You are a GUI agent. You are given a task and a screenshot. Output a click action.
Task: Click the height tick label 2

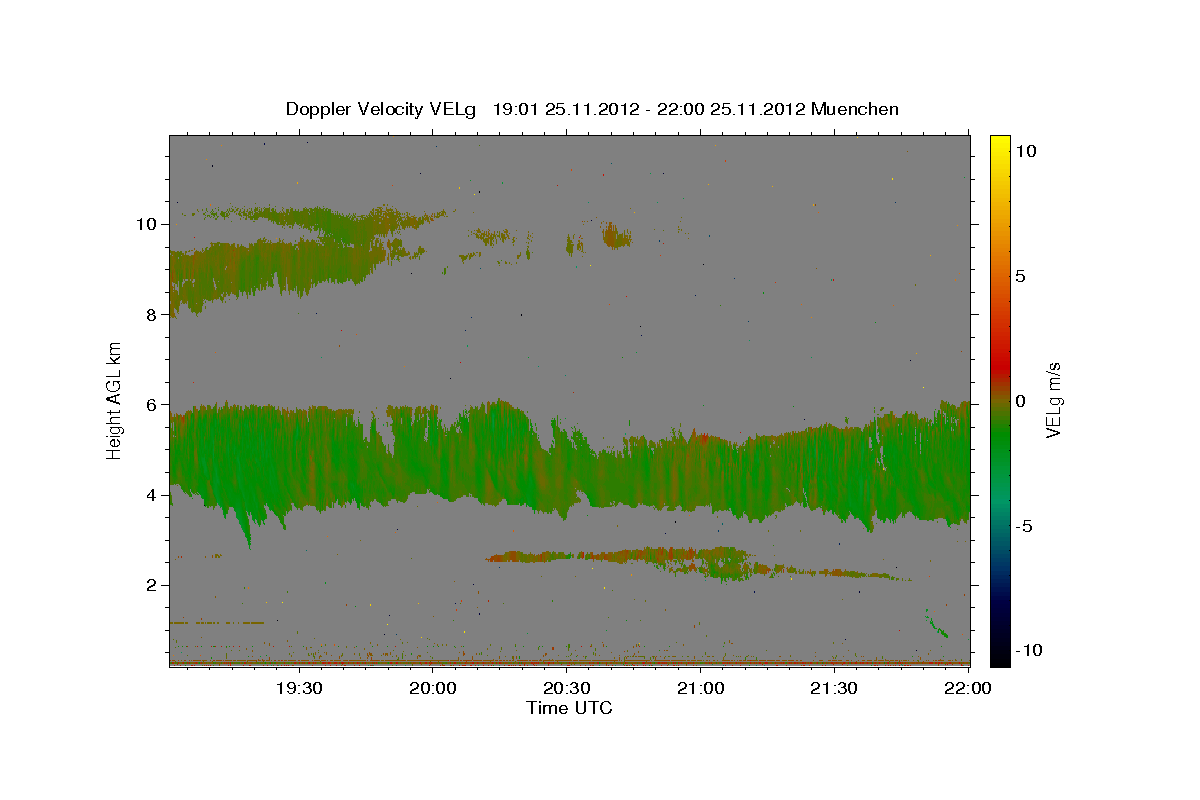(154, 585)
